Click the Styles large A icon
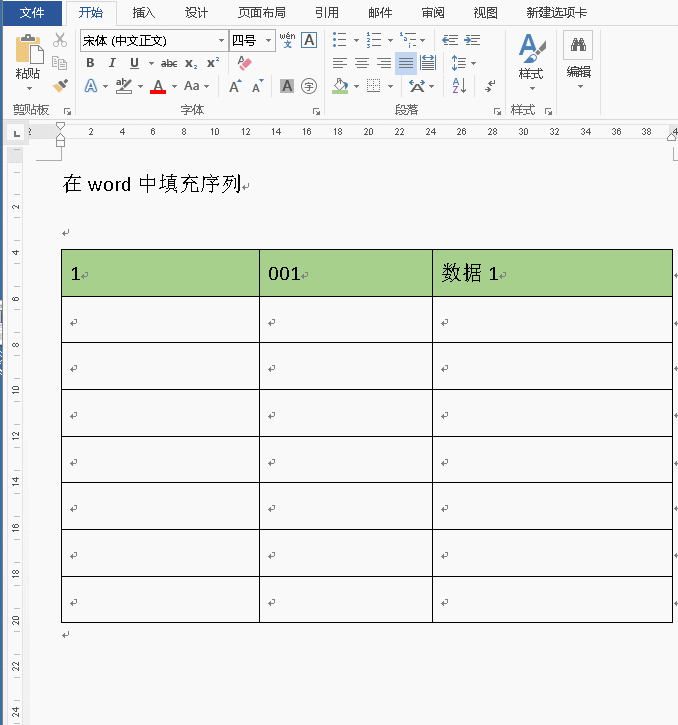This screenshot has height=725, width=678. (x=531, y=48)
